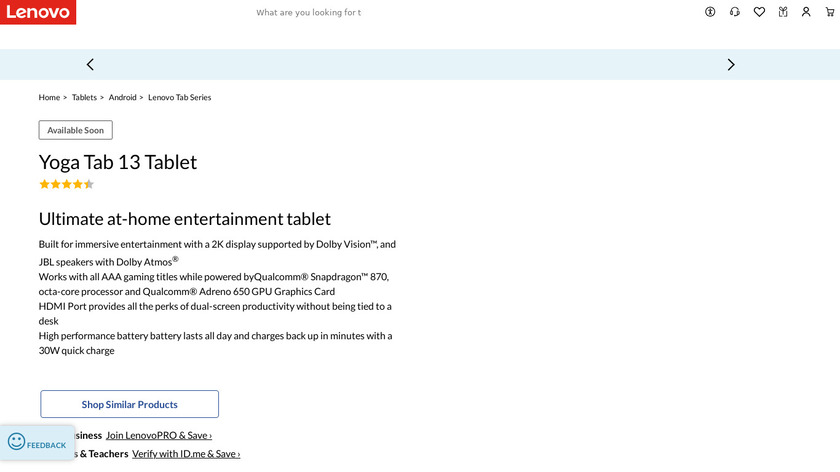Open Join LenovoPRO & Save link
Screen dimensions: 840x472
point(159,436)
